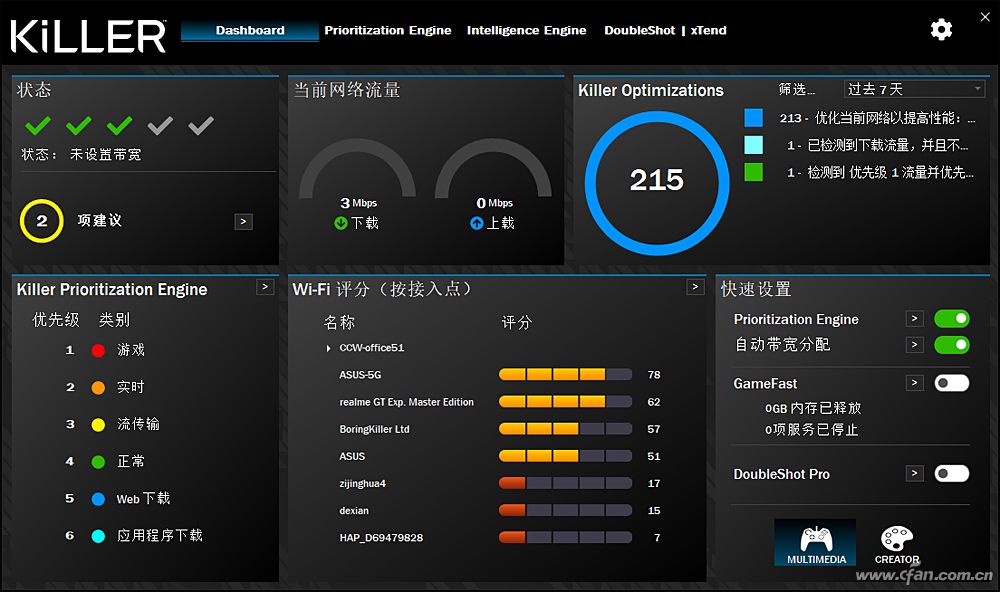Image resolution: width=1000 pixels, height=592 pixels.
Task: Switch to the Intelligence Engine tab
Action: point(526,30)
